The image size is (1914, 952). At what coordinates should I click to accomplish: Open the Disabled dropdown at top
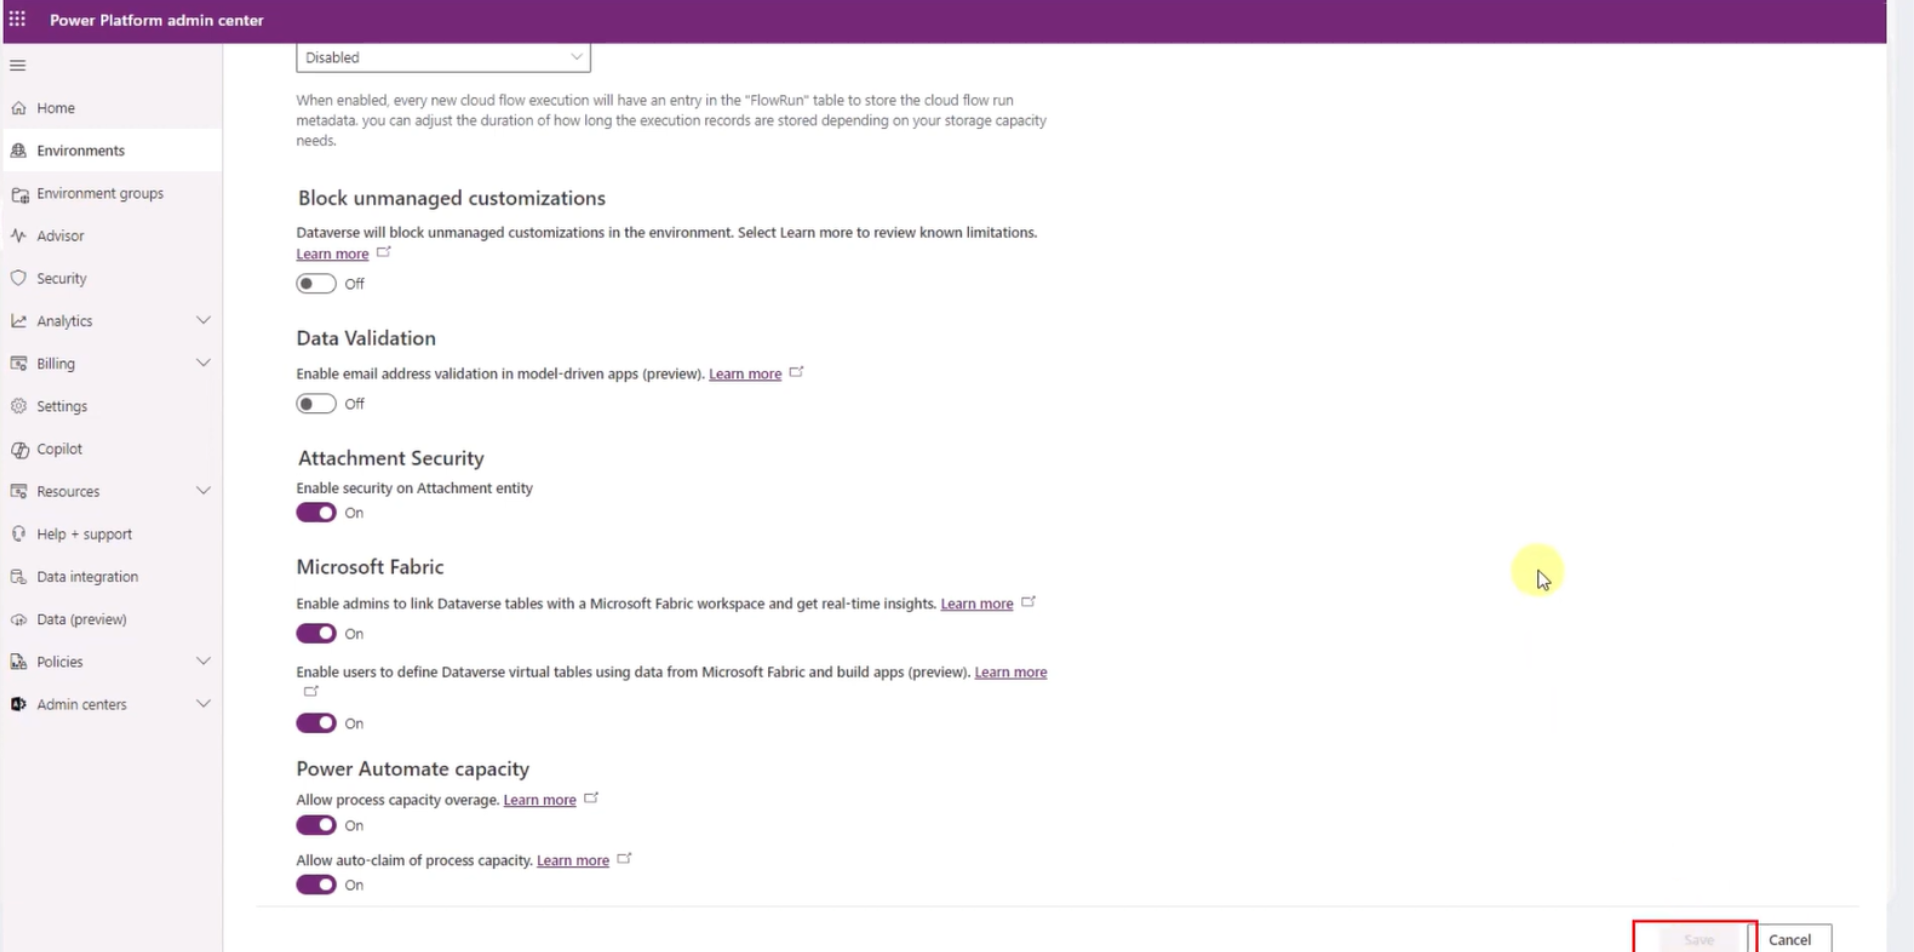point(443,57)
